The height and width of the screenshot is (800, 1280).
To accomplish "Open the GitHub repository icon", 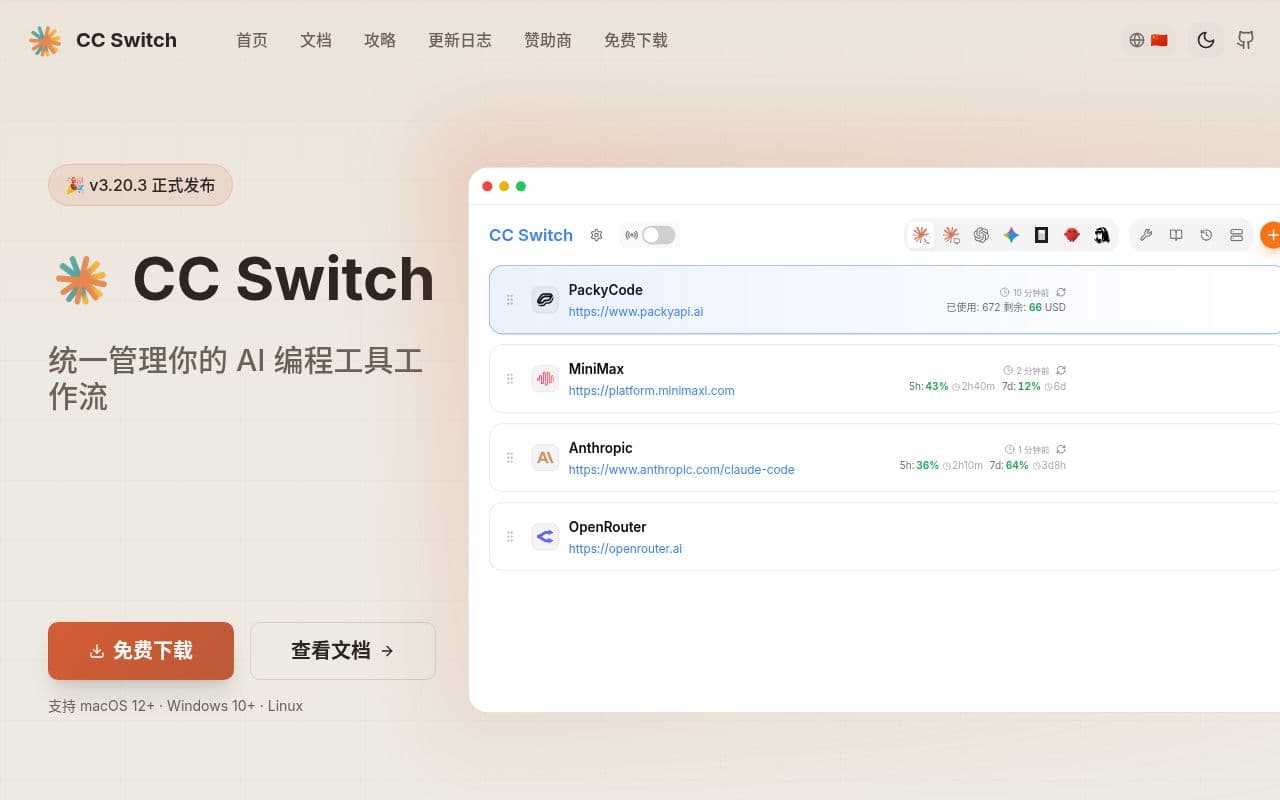I will pos(1245,40).
